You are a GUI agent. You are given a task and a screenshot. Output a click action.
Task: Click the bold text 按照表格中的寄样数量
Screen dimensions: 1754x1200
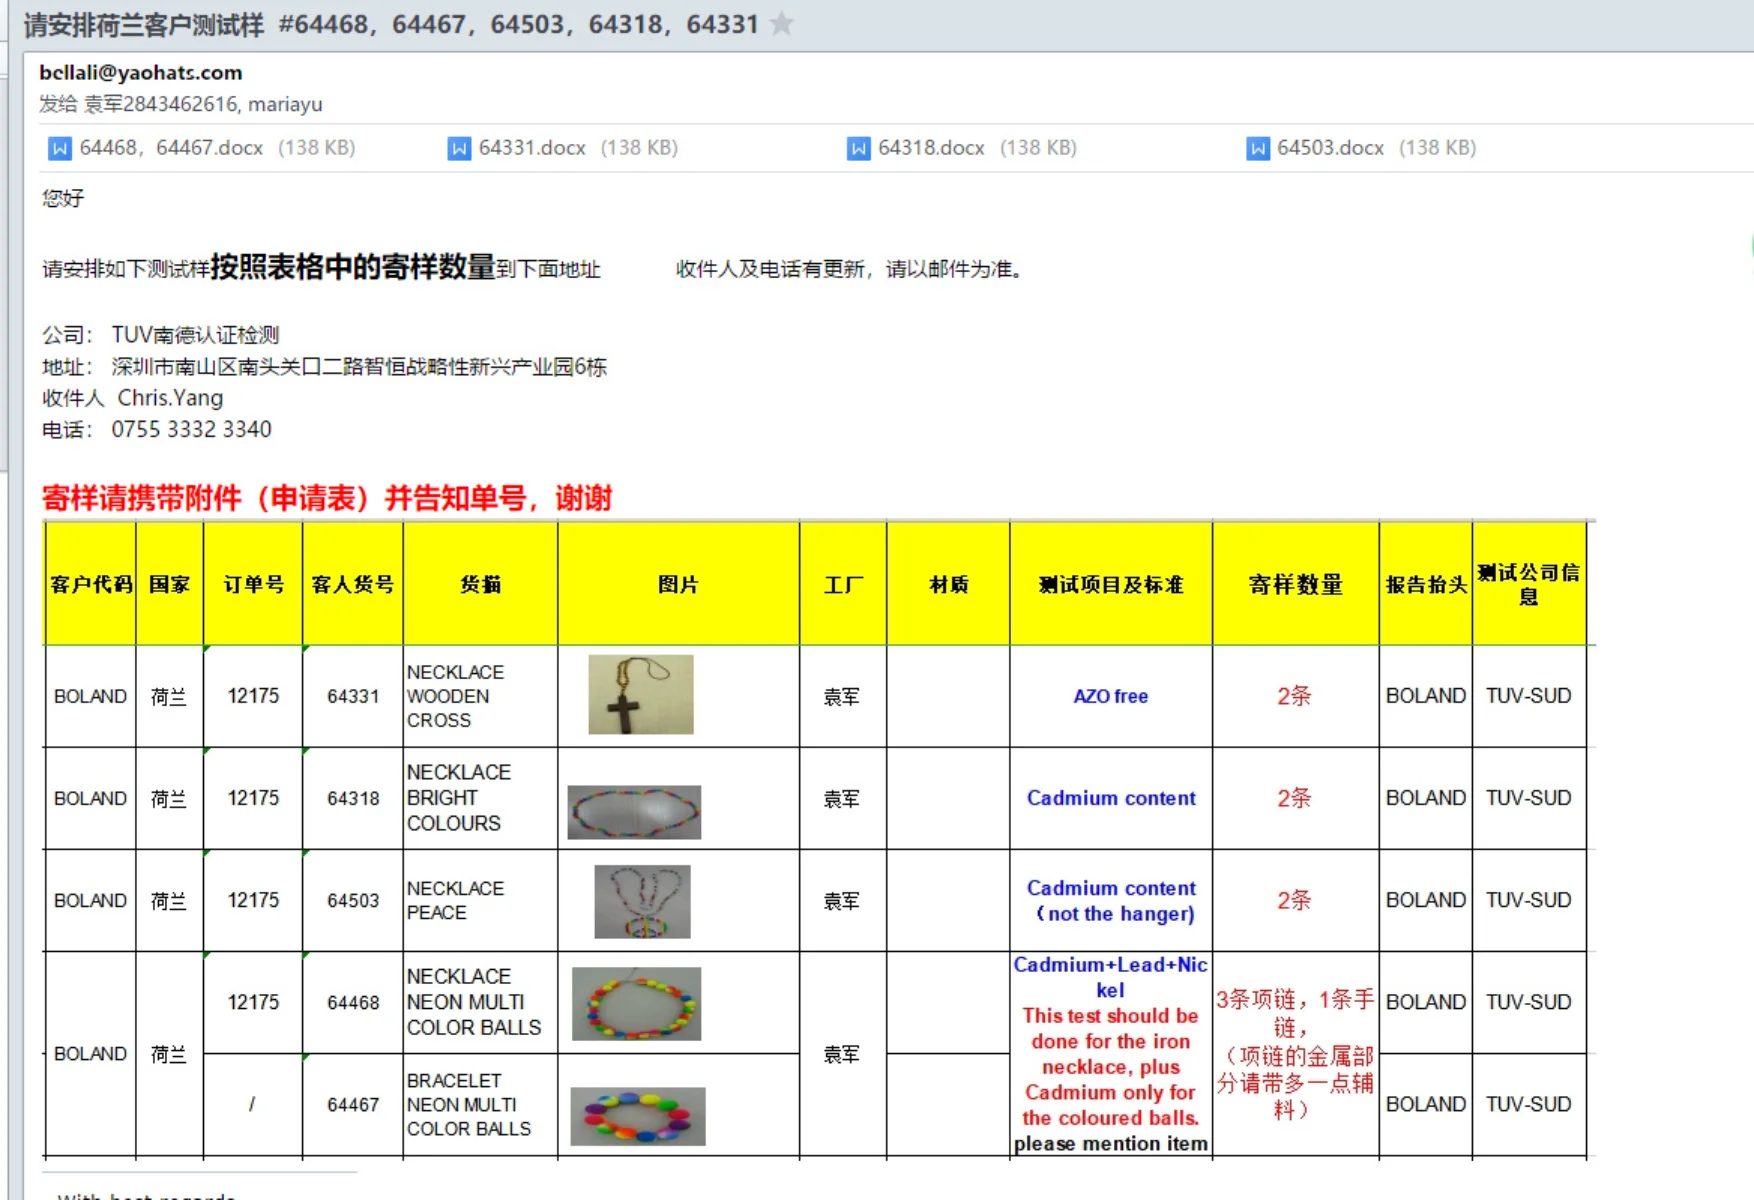(353, 267)
